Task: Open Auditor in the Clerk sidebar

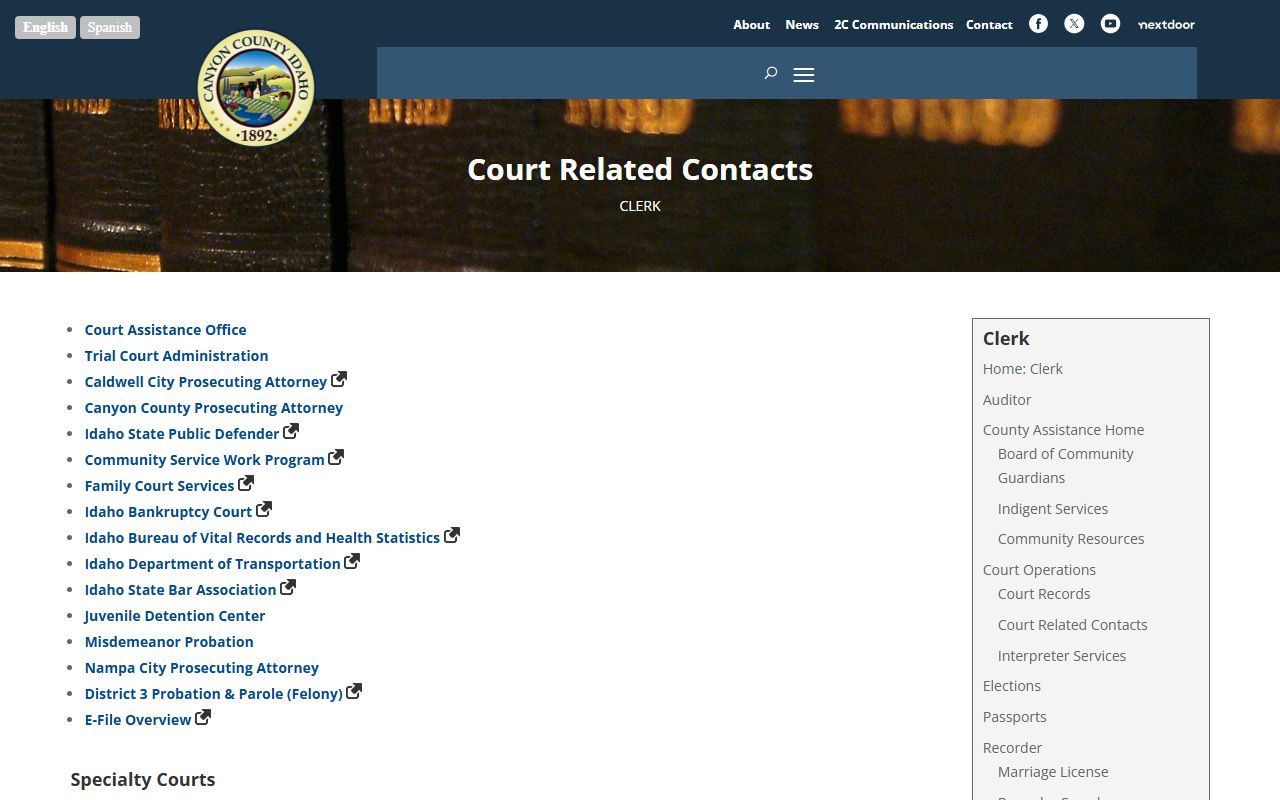Action: click(x=1007, y=400)
